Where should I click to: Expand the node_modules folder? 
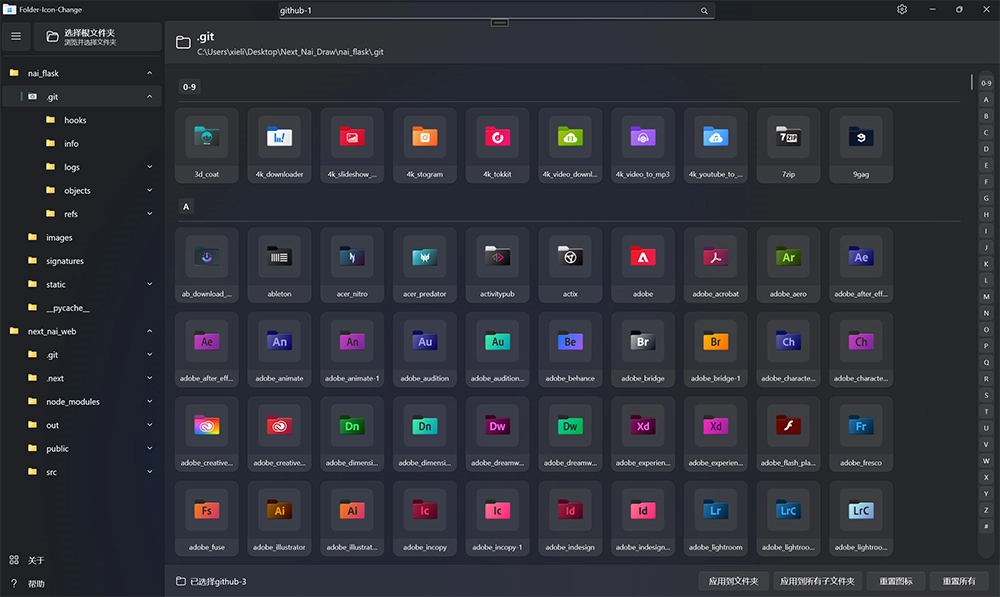pos(149,401)
